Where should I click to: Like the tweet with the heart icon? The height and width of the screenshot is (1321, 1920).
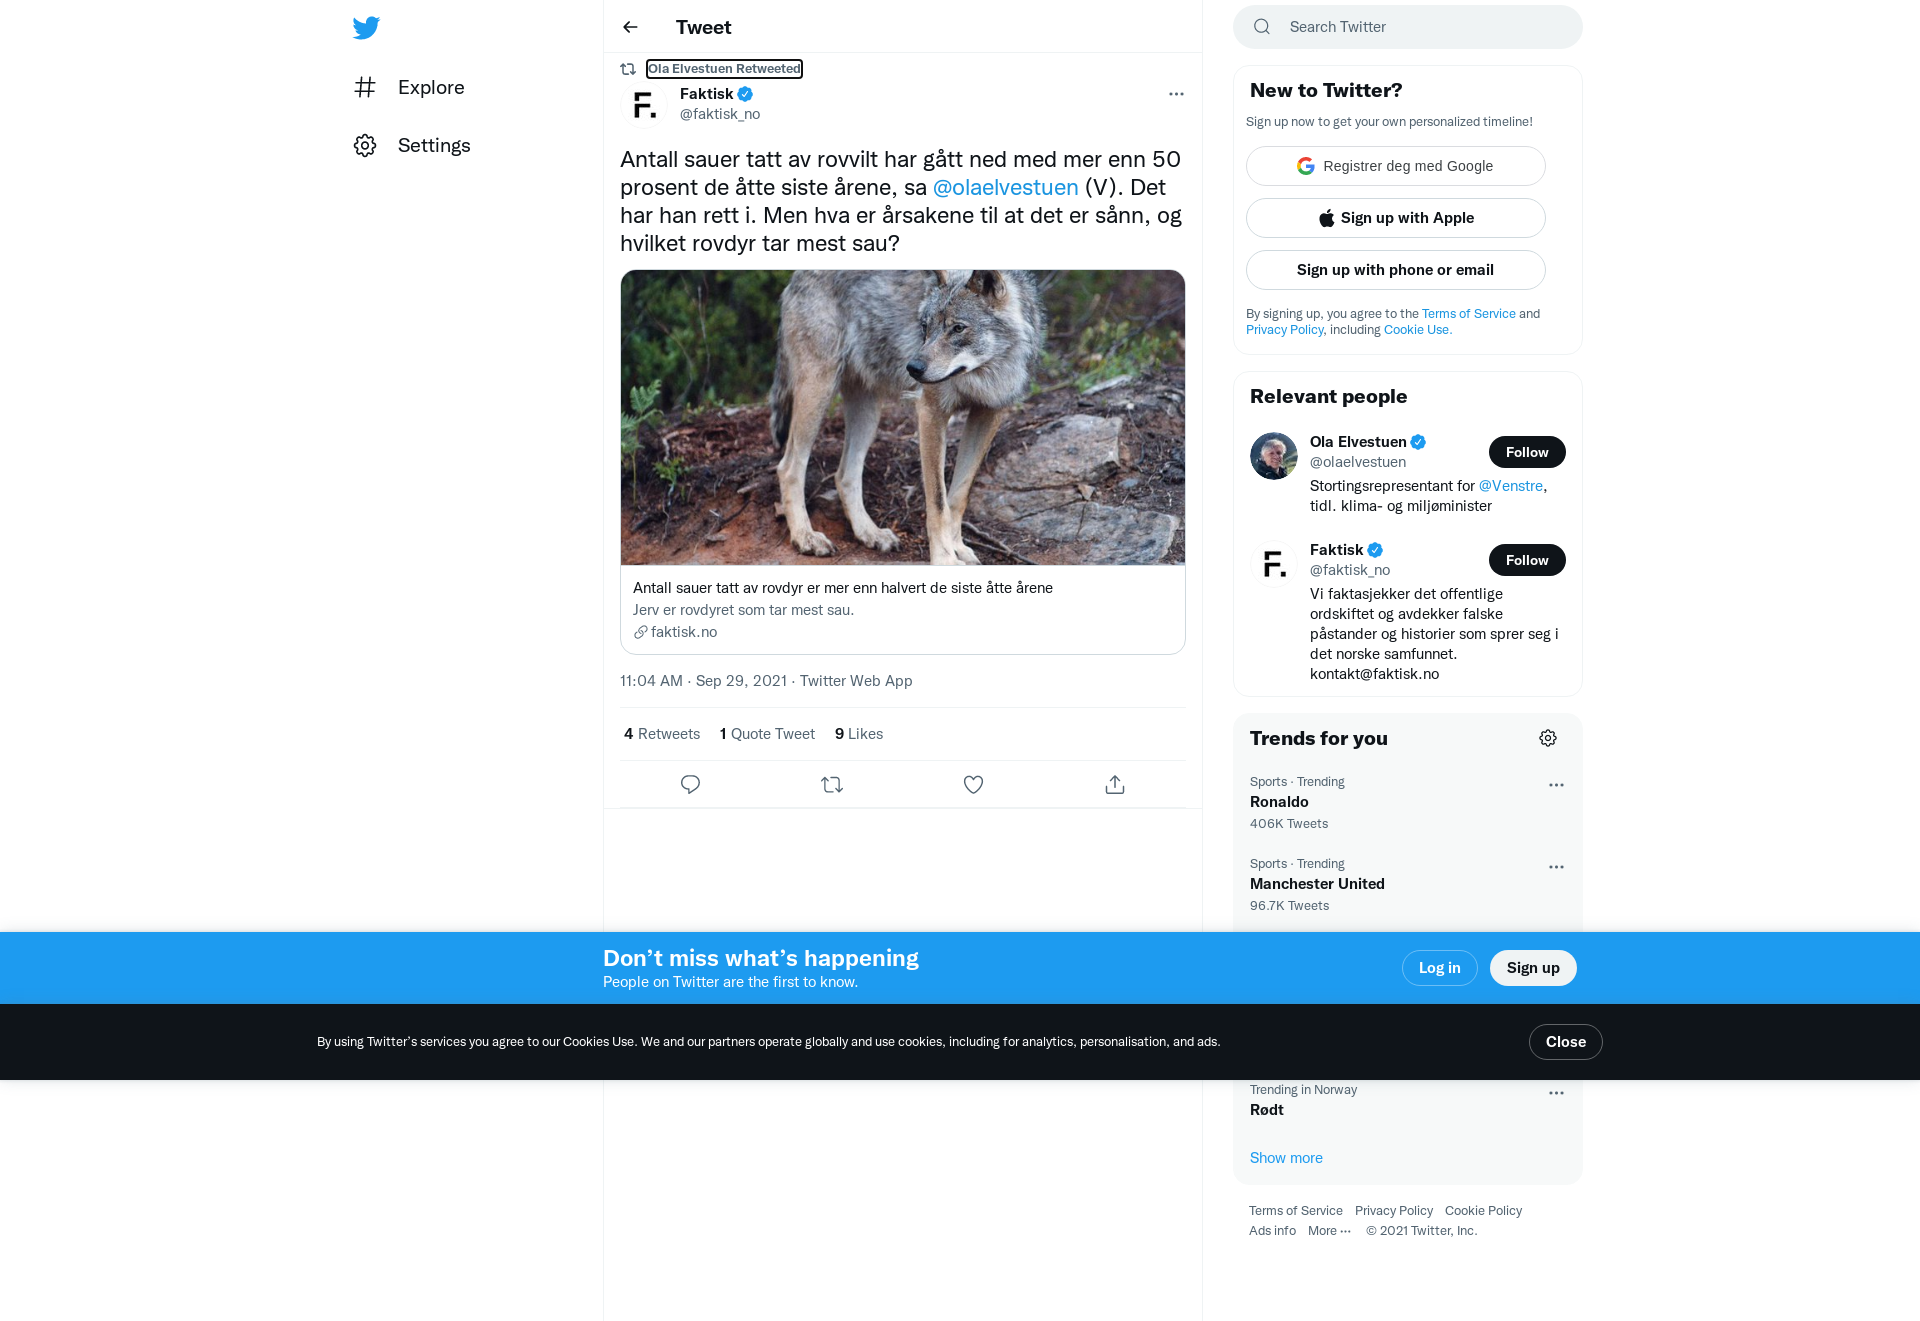973,784
